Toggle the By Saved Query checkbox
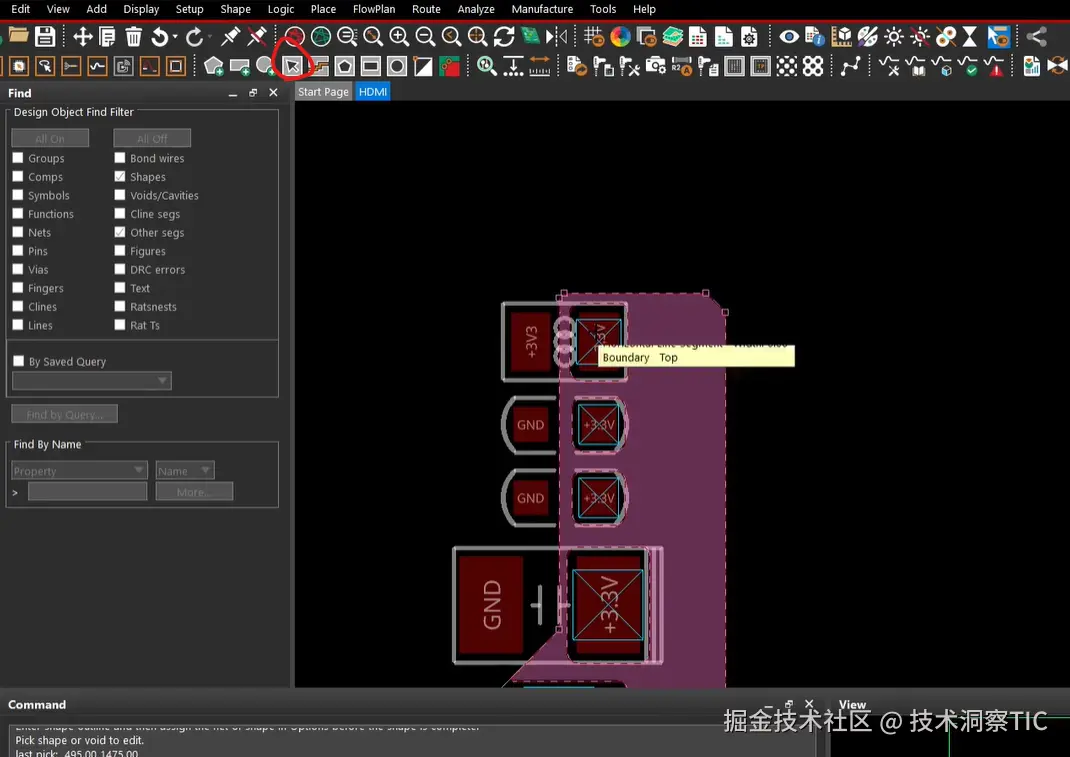This screenshot has height=757, width=1070. [18, 361]
